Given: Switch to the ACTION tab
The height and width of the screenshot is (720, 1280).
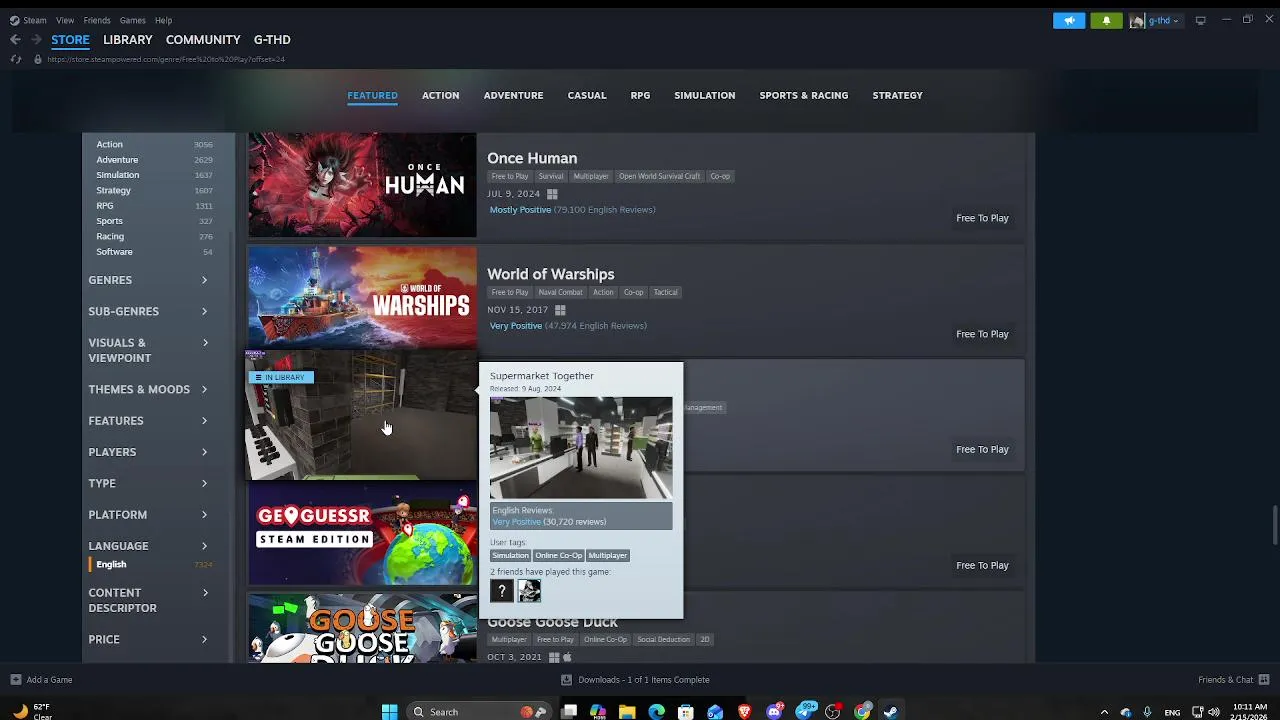Looking at the screenshot, I should [x=440, y=95].
